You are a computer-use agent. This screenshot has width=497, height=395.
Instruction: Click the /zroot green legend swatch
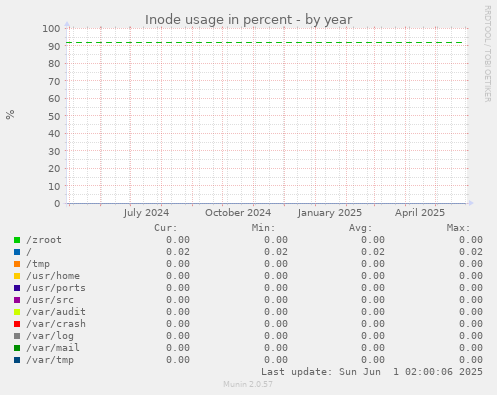point(17,240)
